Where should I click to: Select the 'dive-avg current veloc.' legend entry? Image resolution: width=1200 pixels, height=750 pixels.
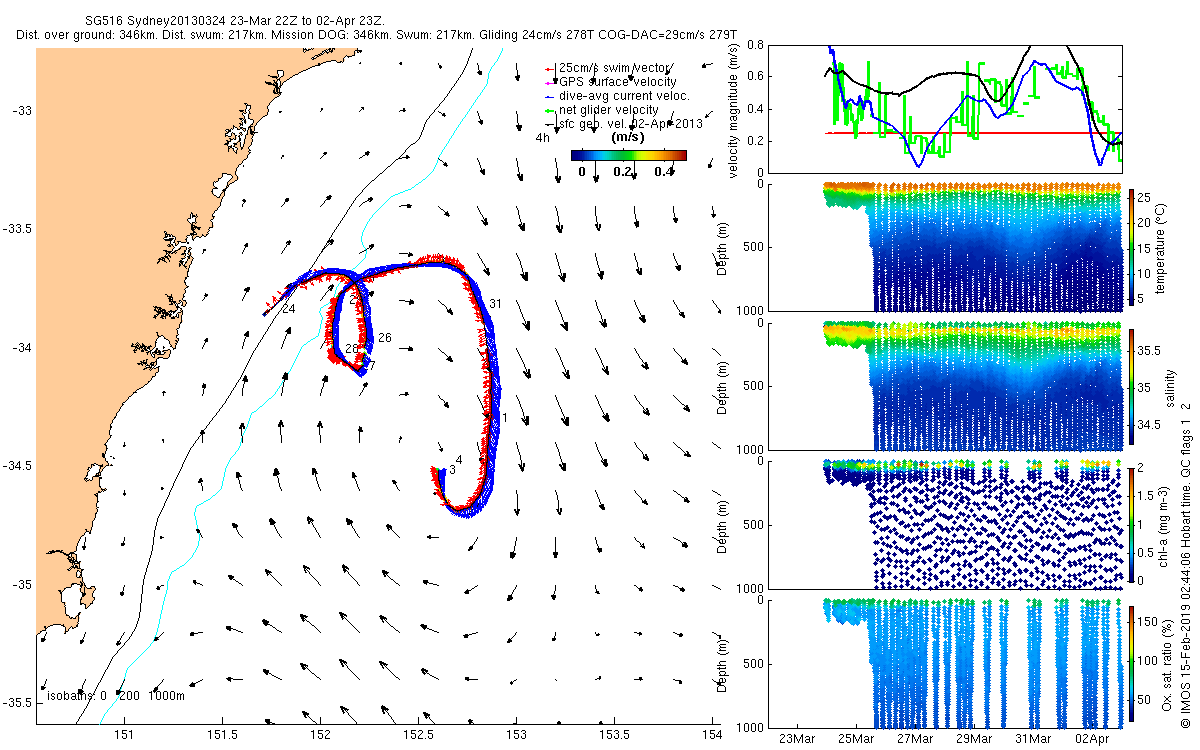pyautogui.click(x=617, y=96)
